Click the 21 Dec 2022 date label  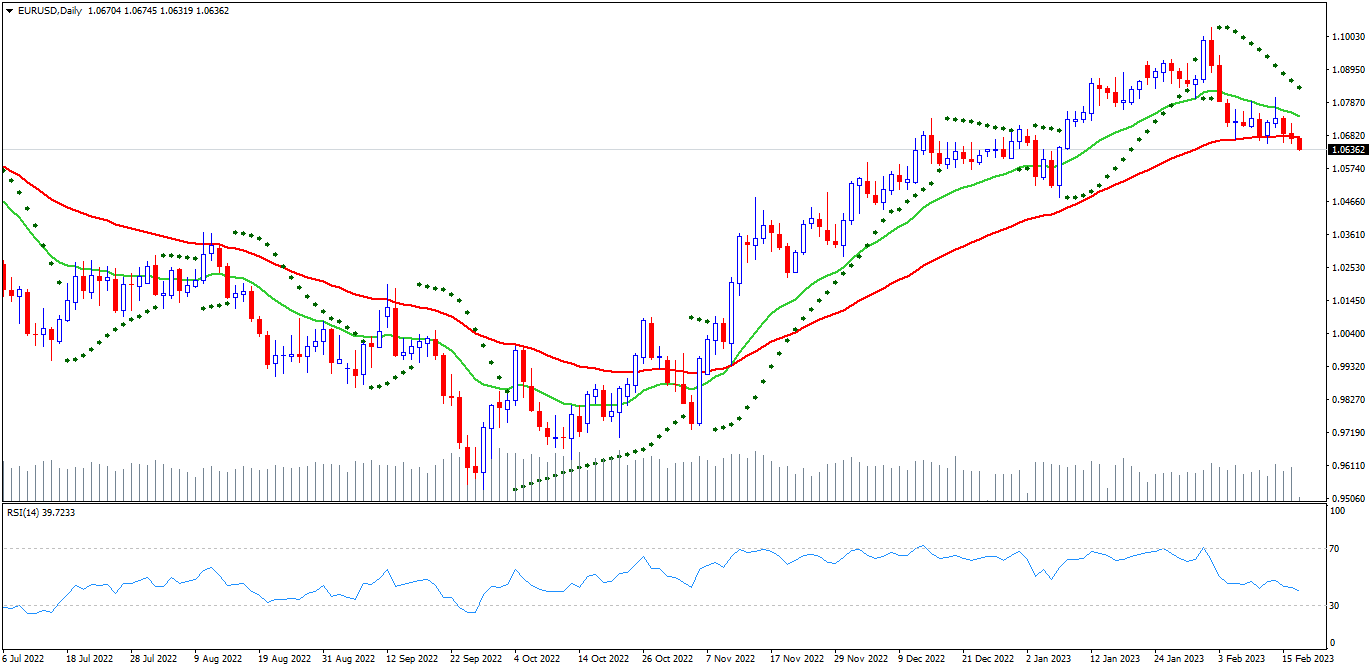988,660
